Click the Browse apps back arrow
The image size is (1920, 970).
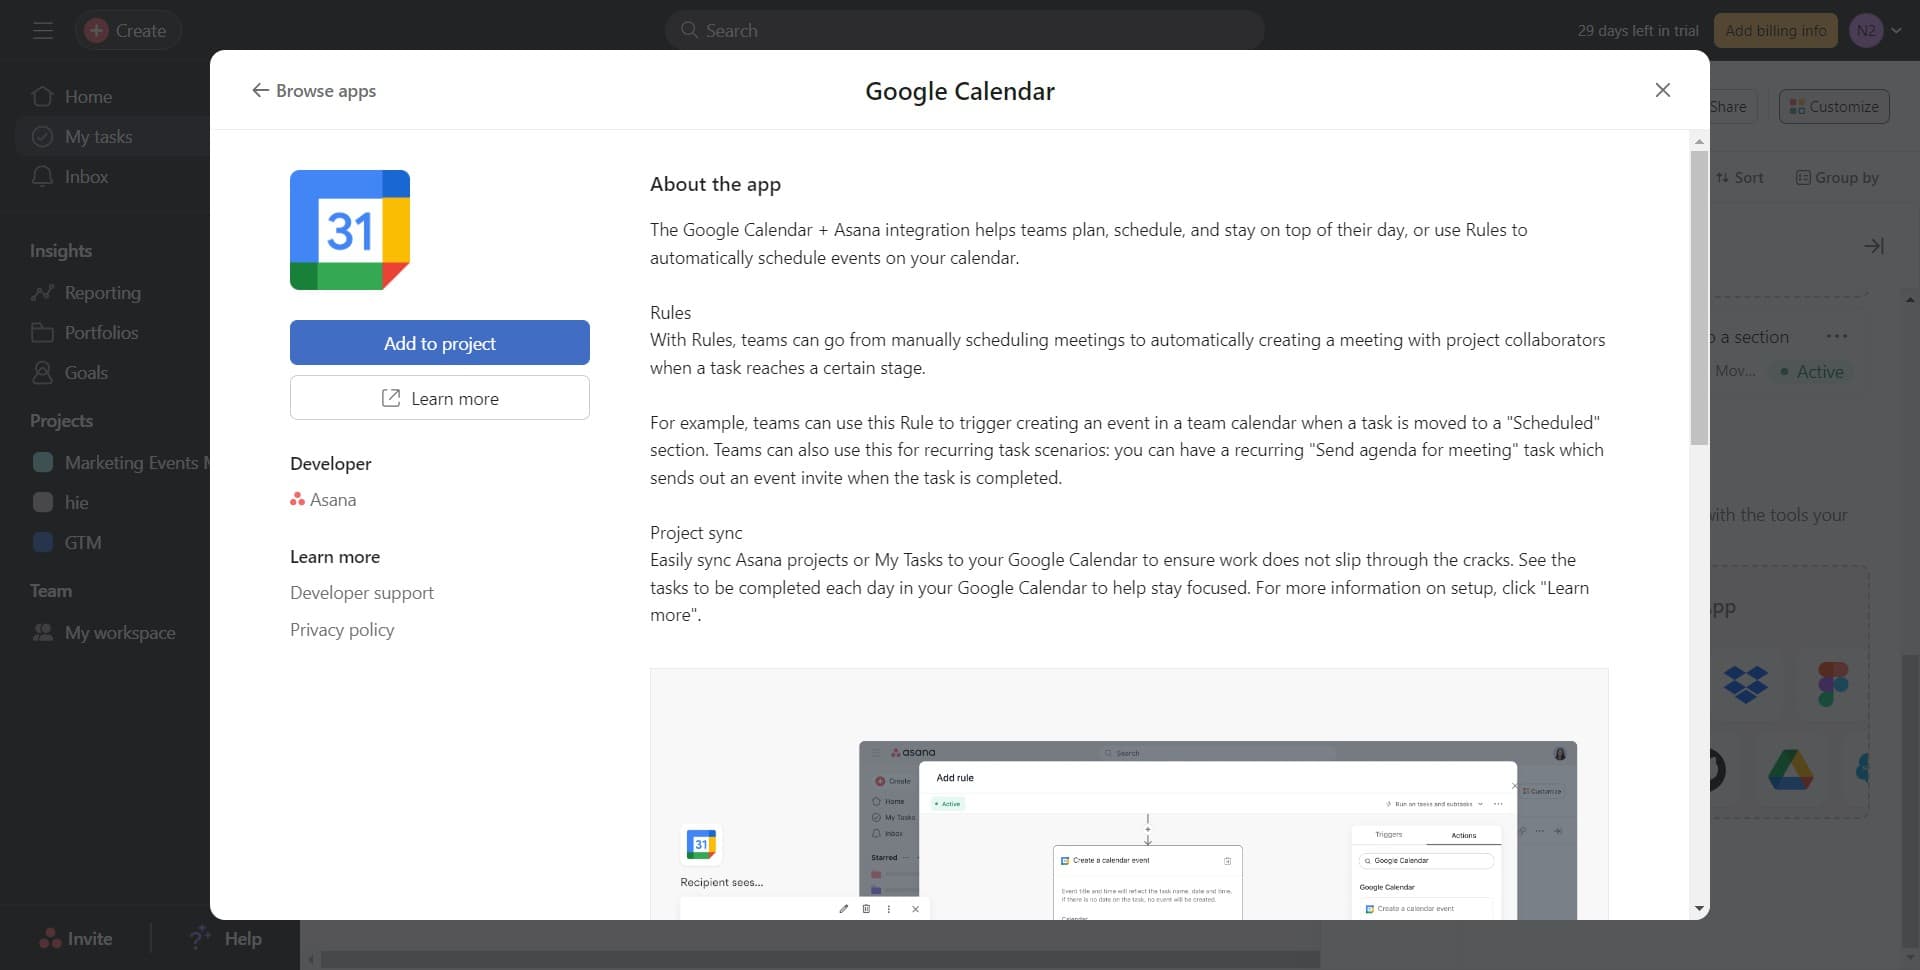[261, 91]
